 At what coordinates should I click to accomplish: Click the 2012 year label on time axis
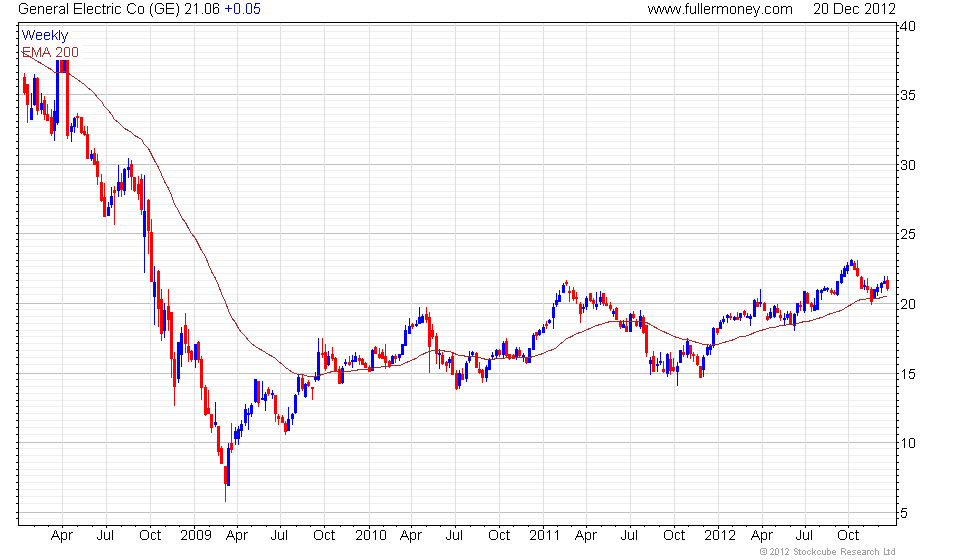click(720, 536)
